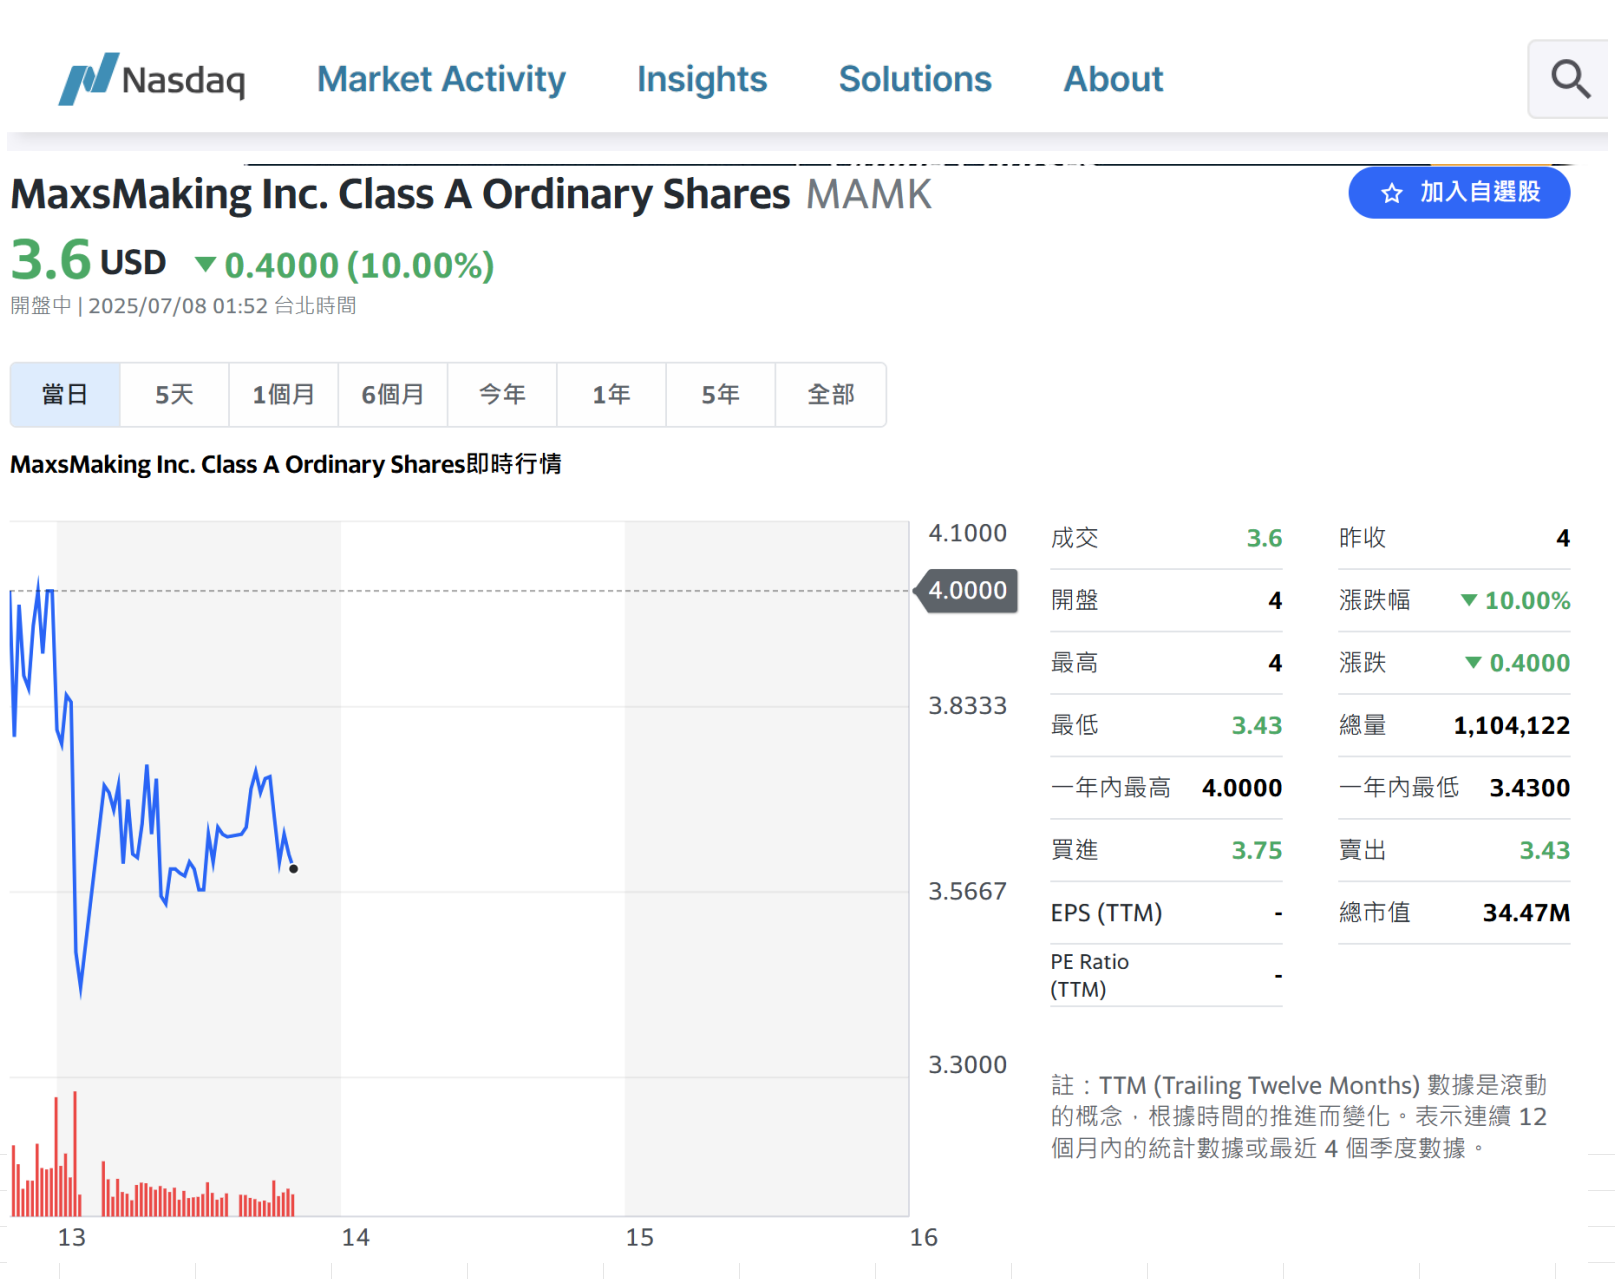Click the 0.4000 (10.00%) change text
Screen dimensions: 1615x1279
(x=359, y=265)
